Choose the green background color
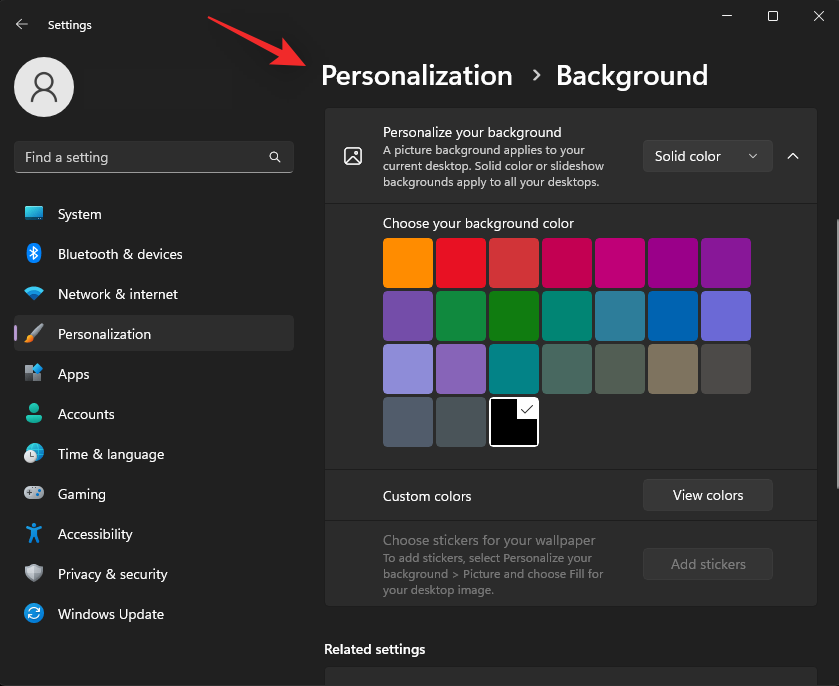The image size is (839, 686). pos(460,316)
